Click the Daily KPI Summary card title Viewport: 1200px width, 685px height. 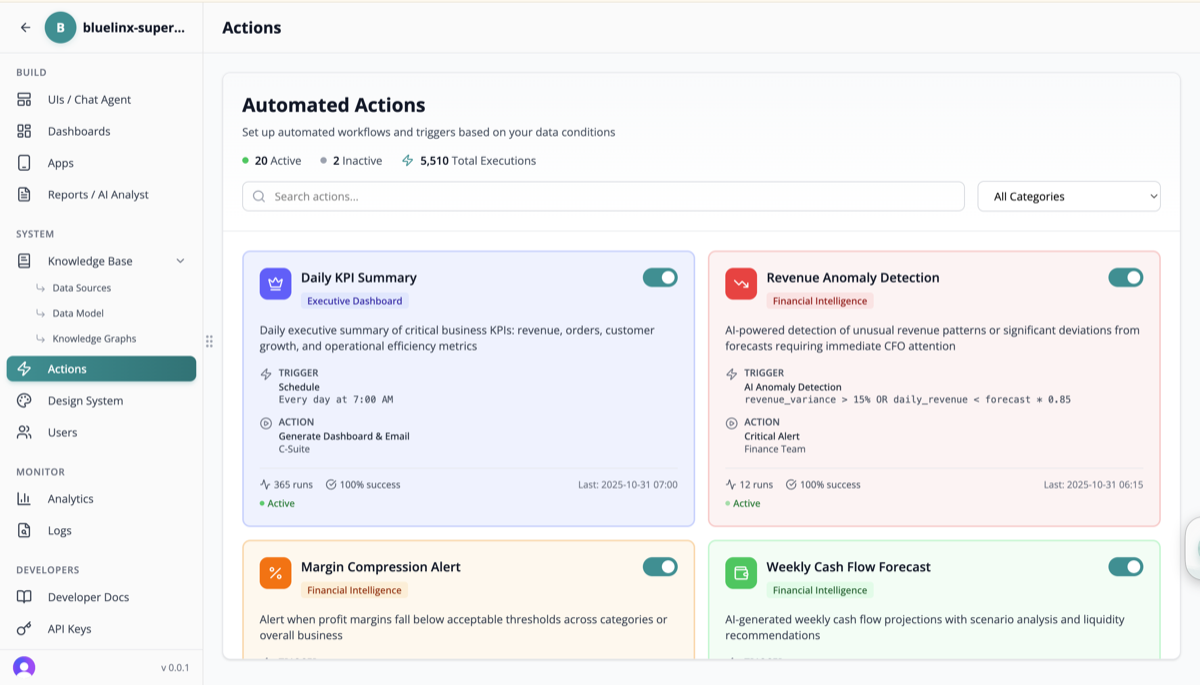(x=359, y=278)
